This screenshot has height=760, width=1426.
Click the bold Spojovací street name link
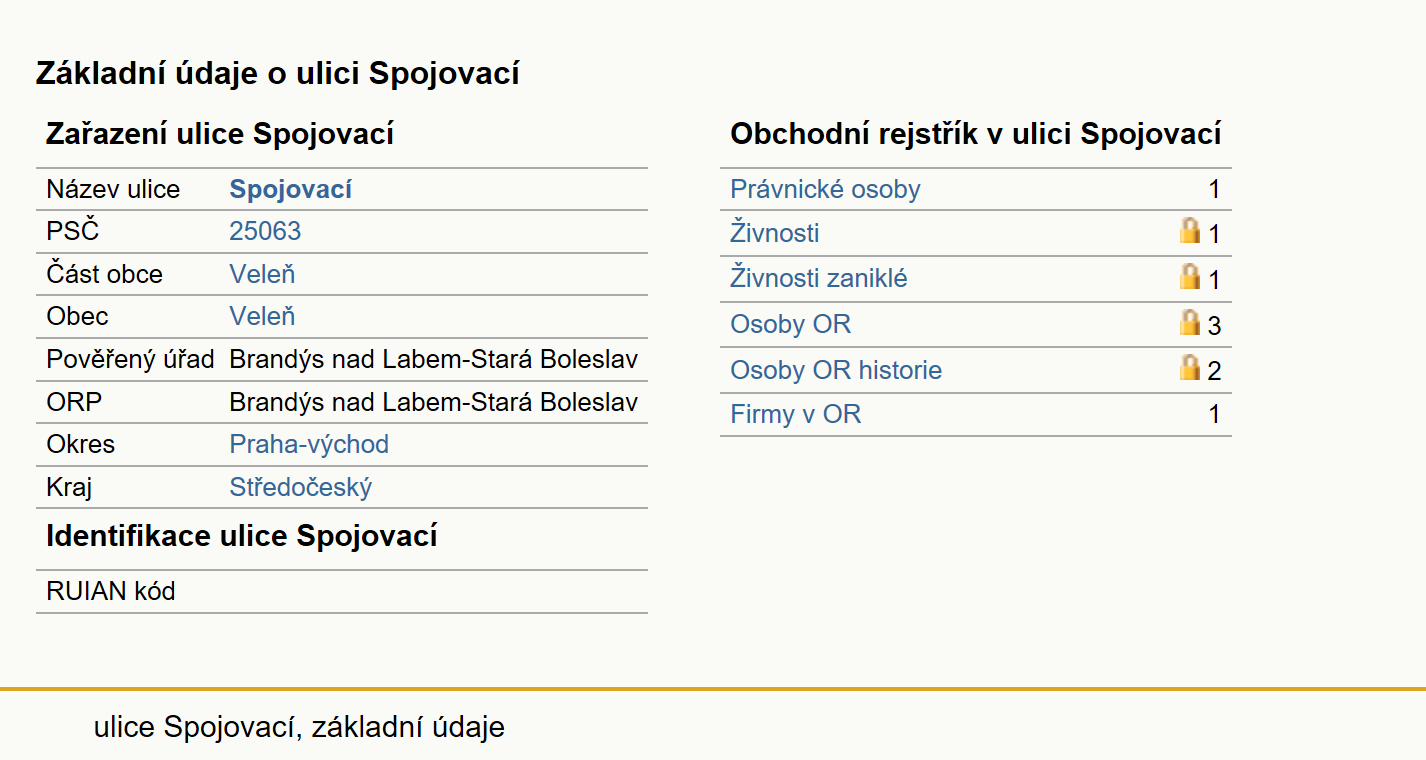click(291, 189)
